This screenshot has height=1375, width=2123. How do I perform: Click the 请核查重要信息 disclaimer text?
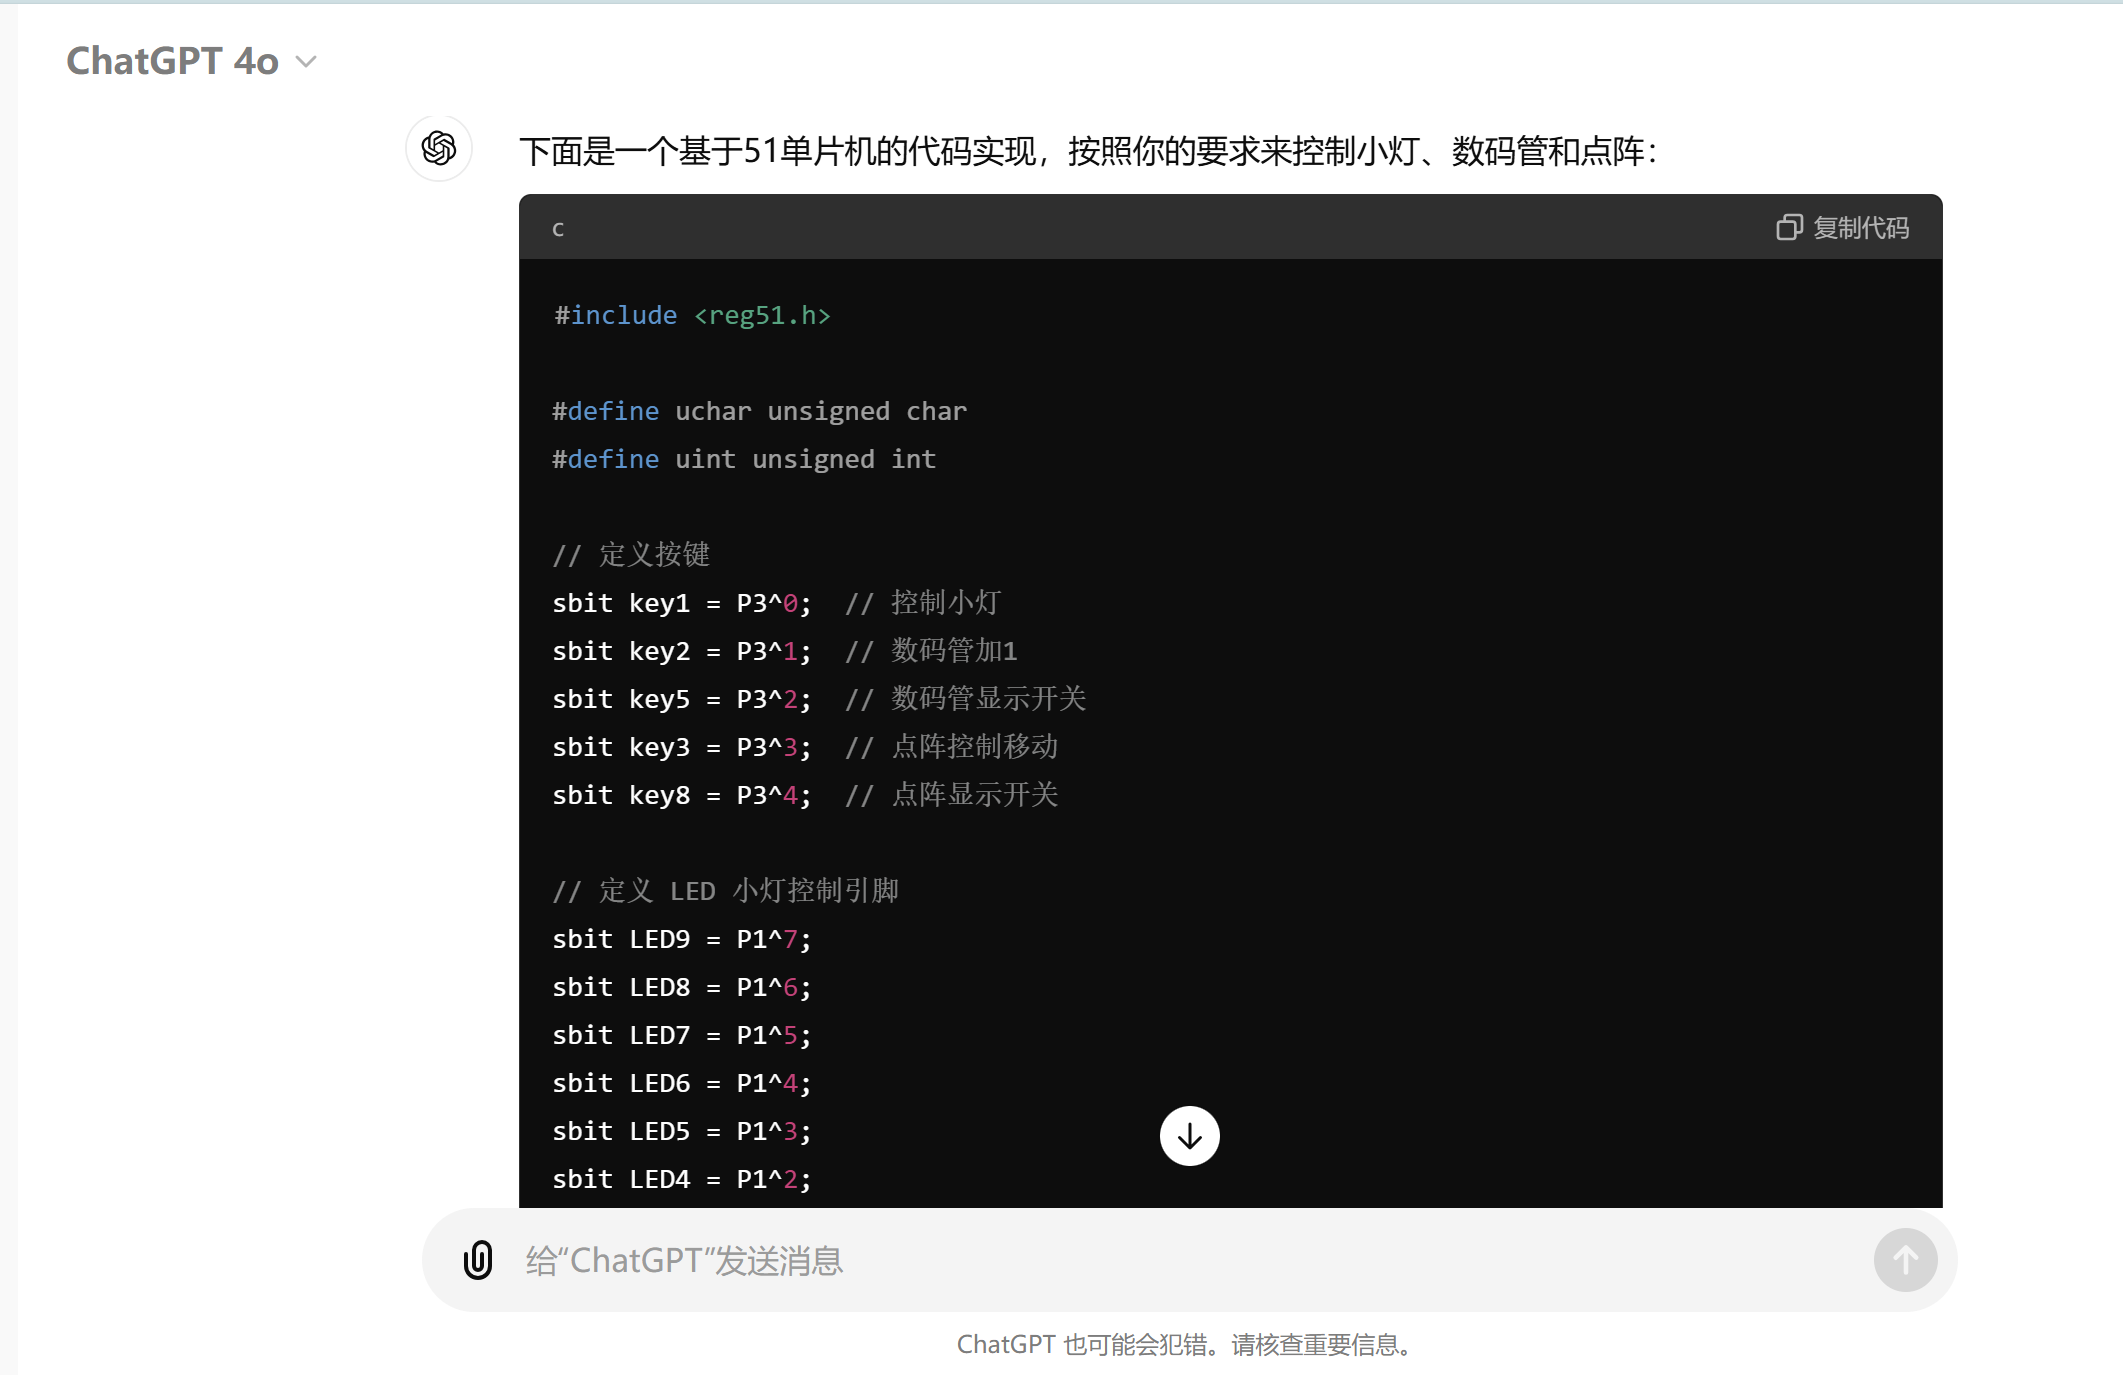(1320, 1347)
